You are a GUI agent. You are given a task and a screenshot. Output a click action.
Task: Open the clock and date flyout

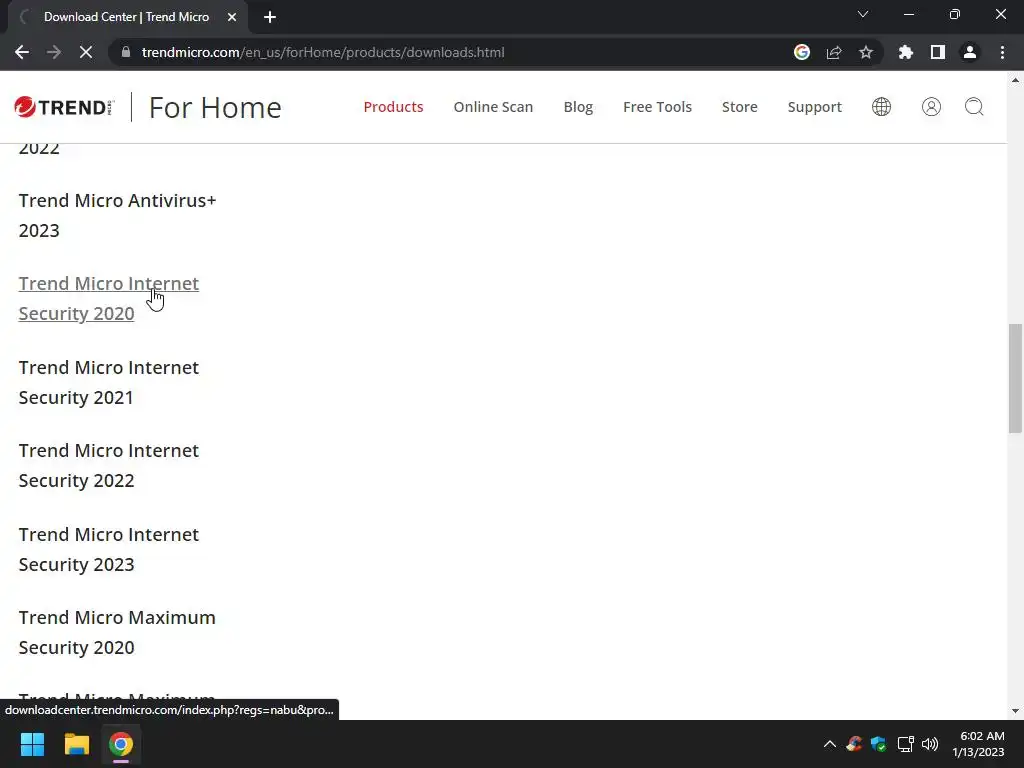pos(978,744)
